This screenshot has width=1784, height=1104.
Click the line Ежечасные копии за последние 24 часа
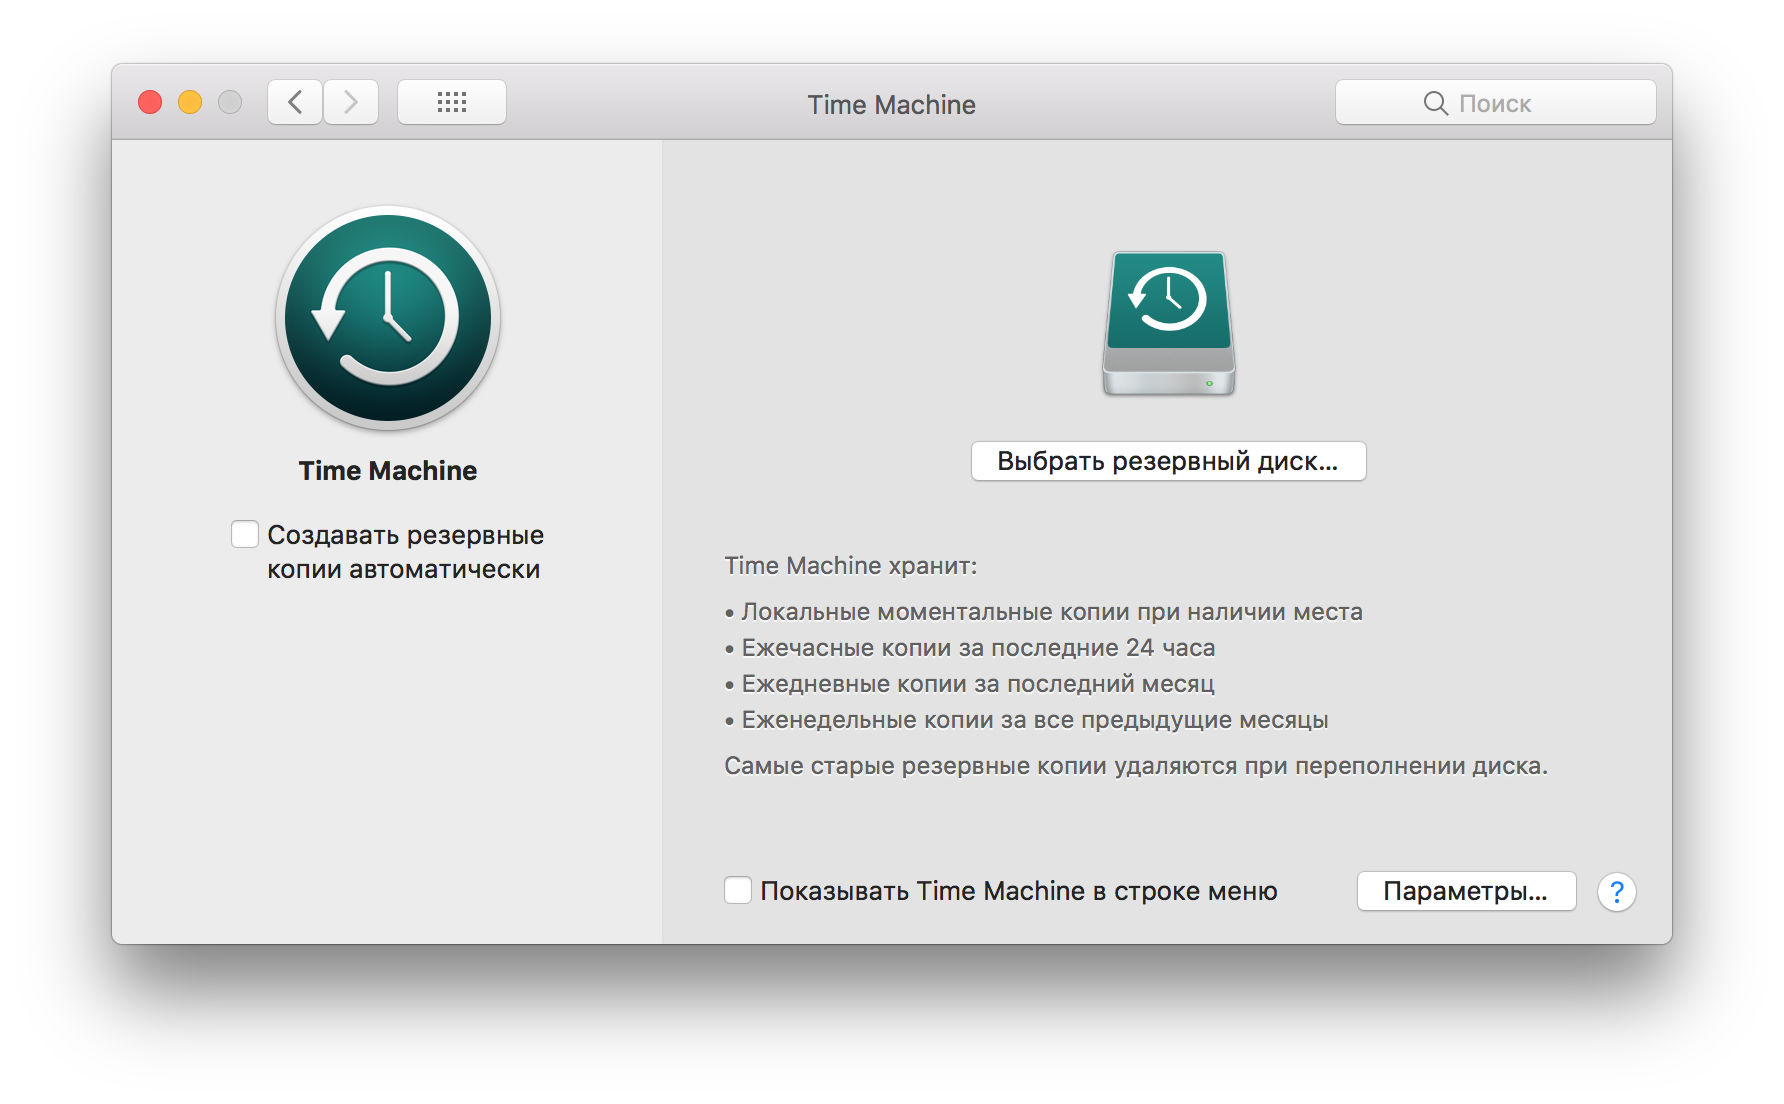pyautogui.click(x=969, y=648)
